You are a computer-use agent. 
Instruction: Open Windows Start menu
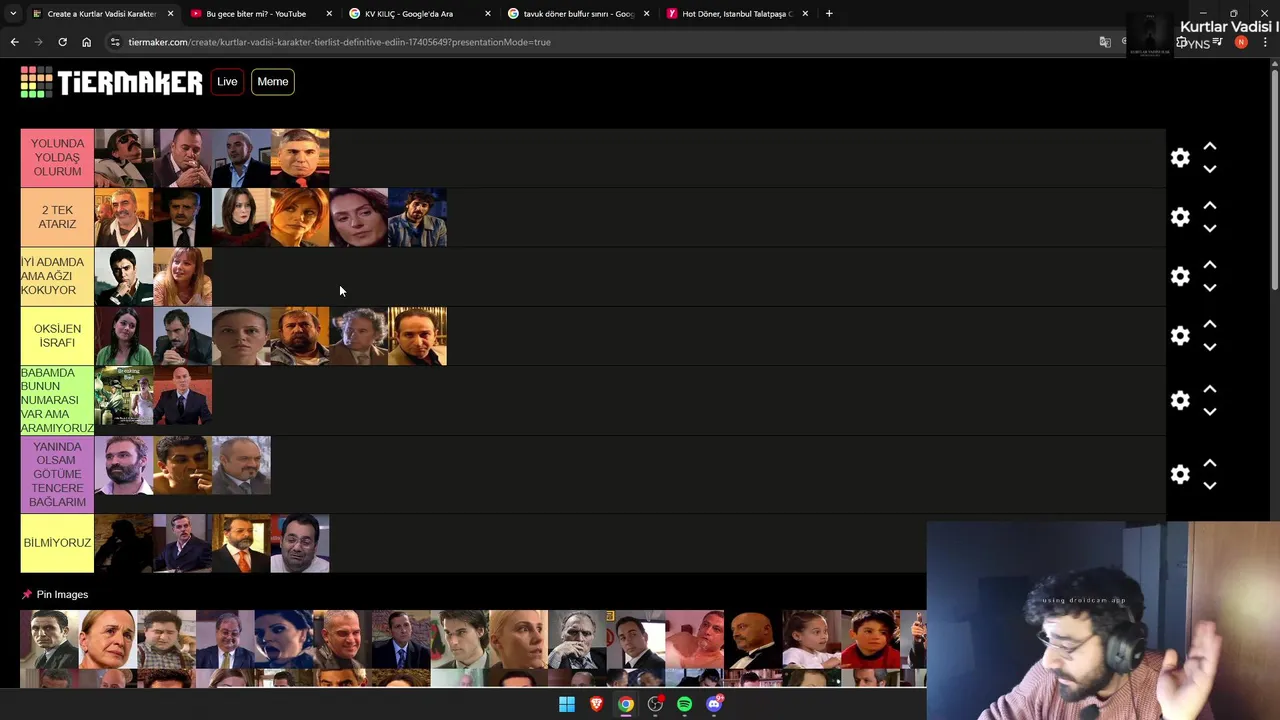click(567, 704)
